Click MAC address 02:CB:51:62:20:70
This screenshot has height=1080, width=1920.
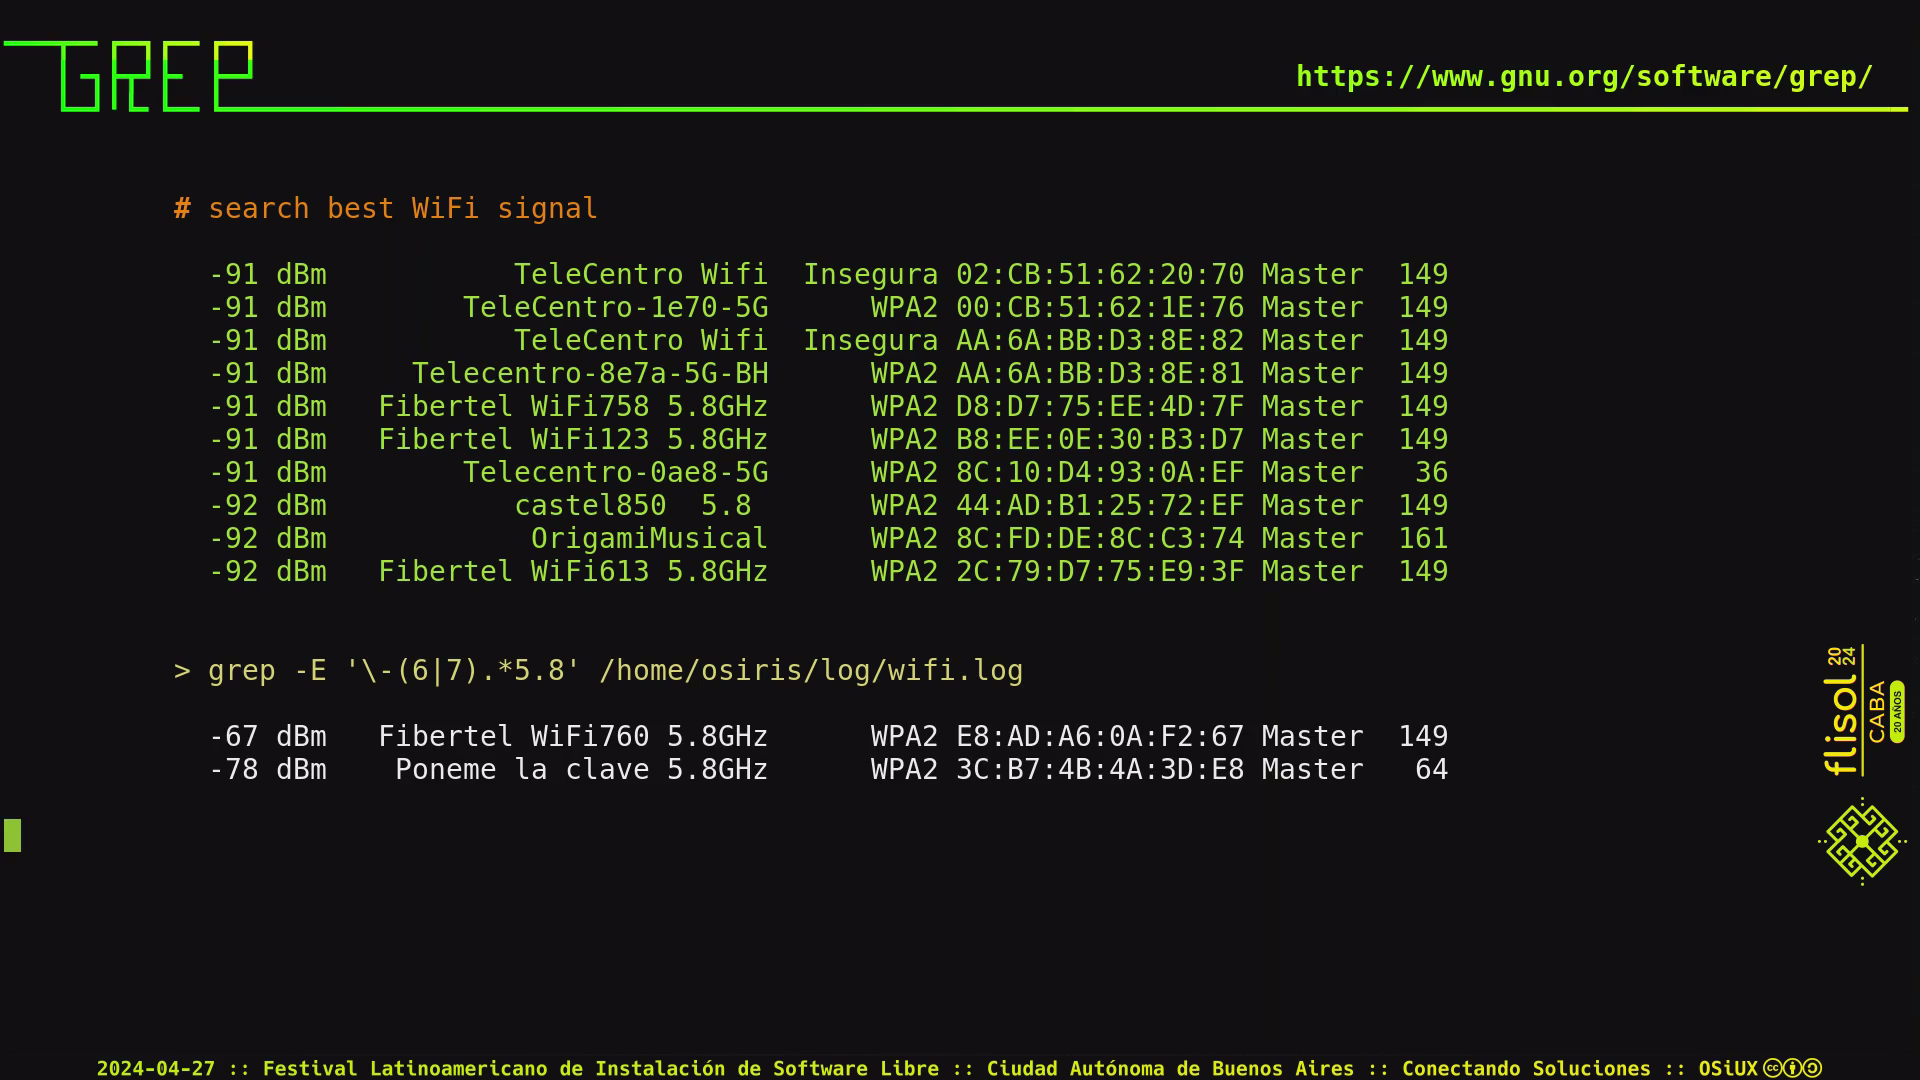[x=1100, y=274]
